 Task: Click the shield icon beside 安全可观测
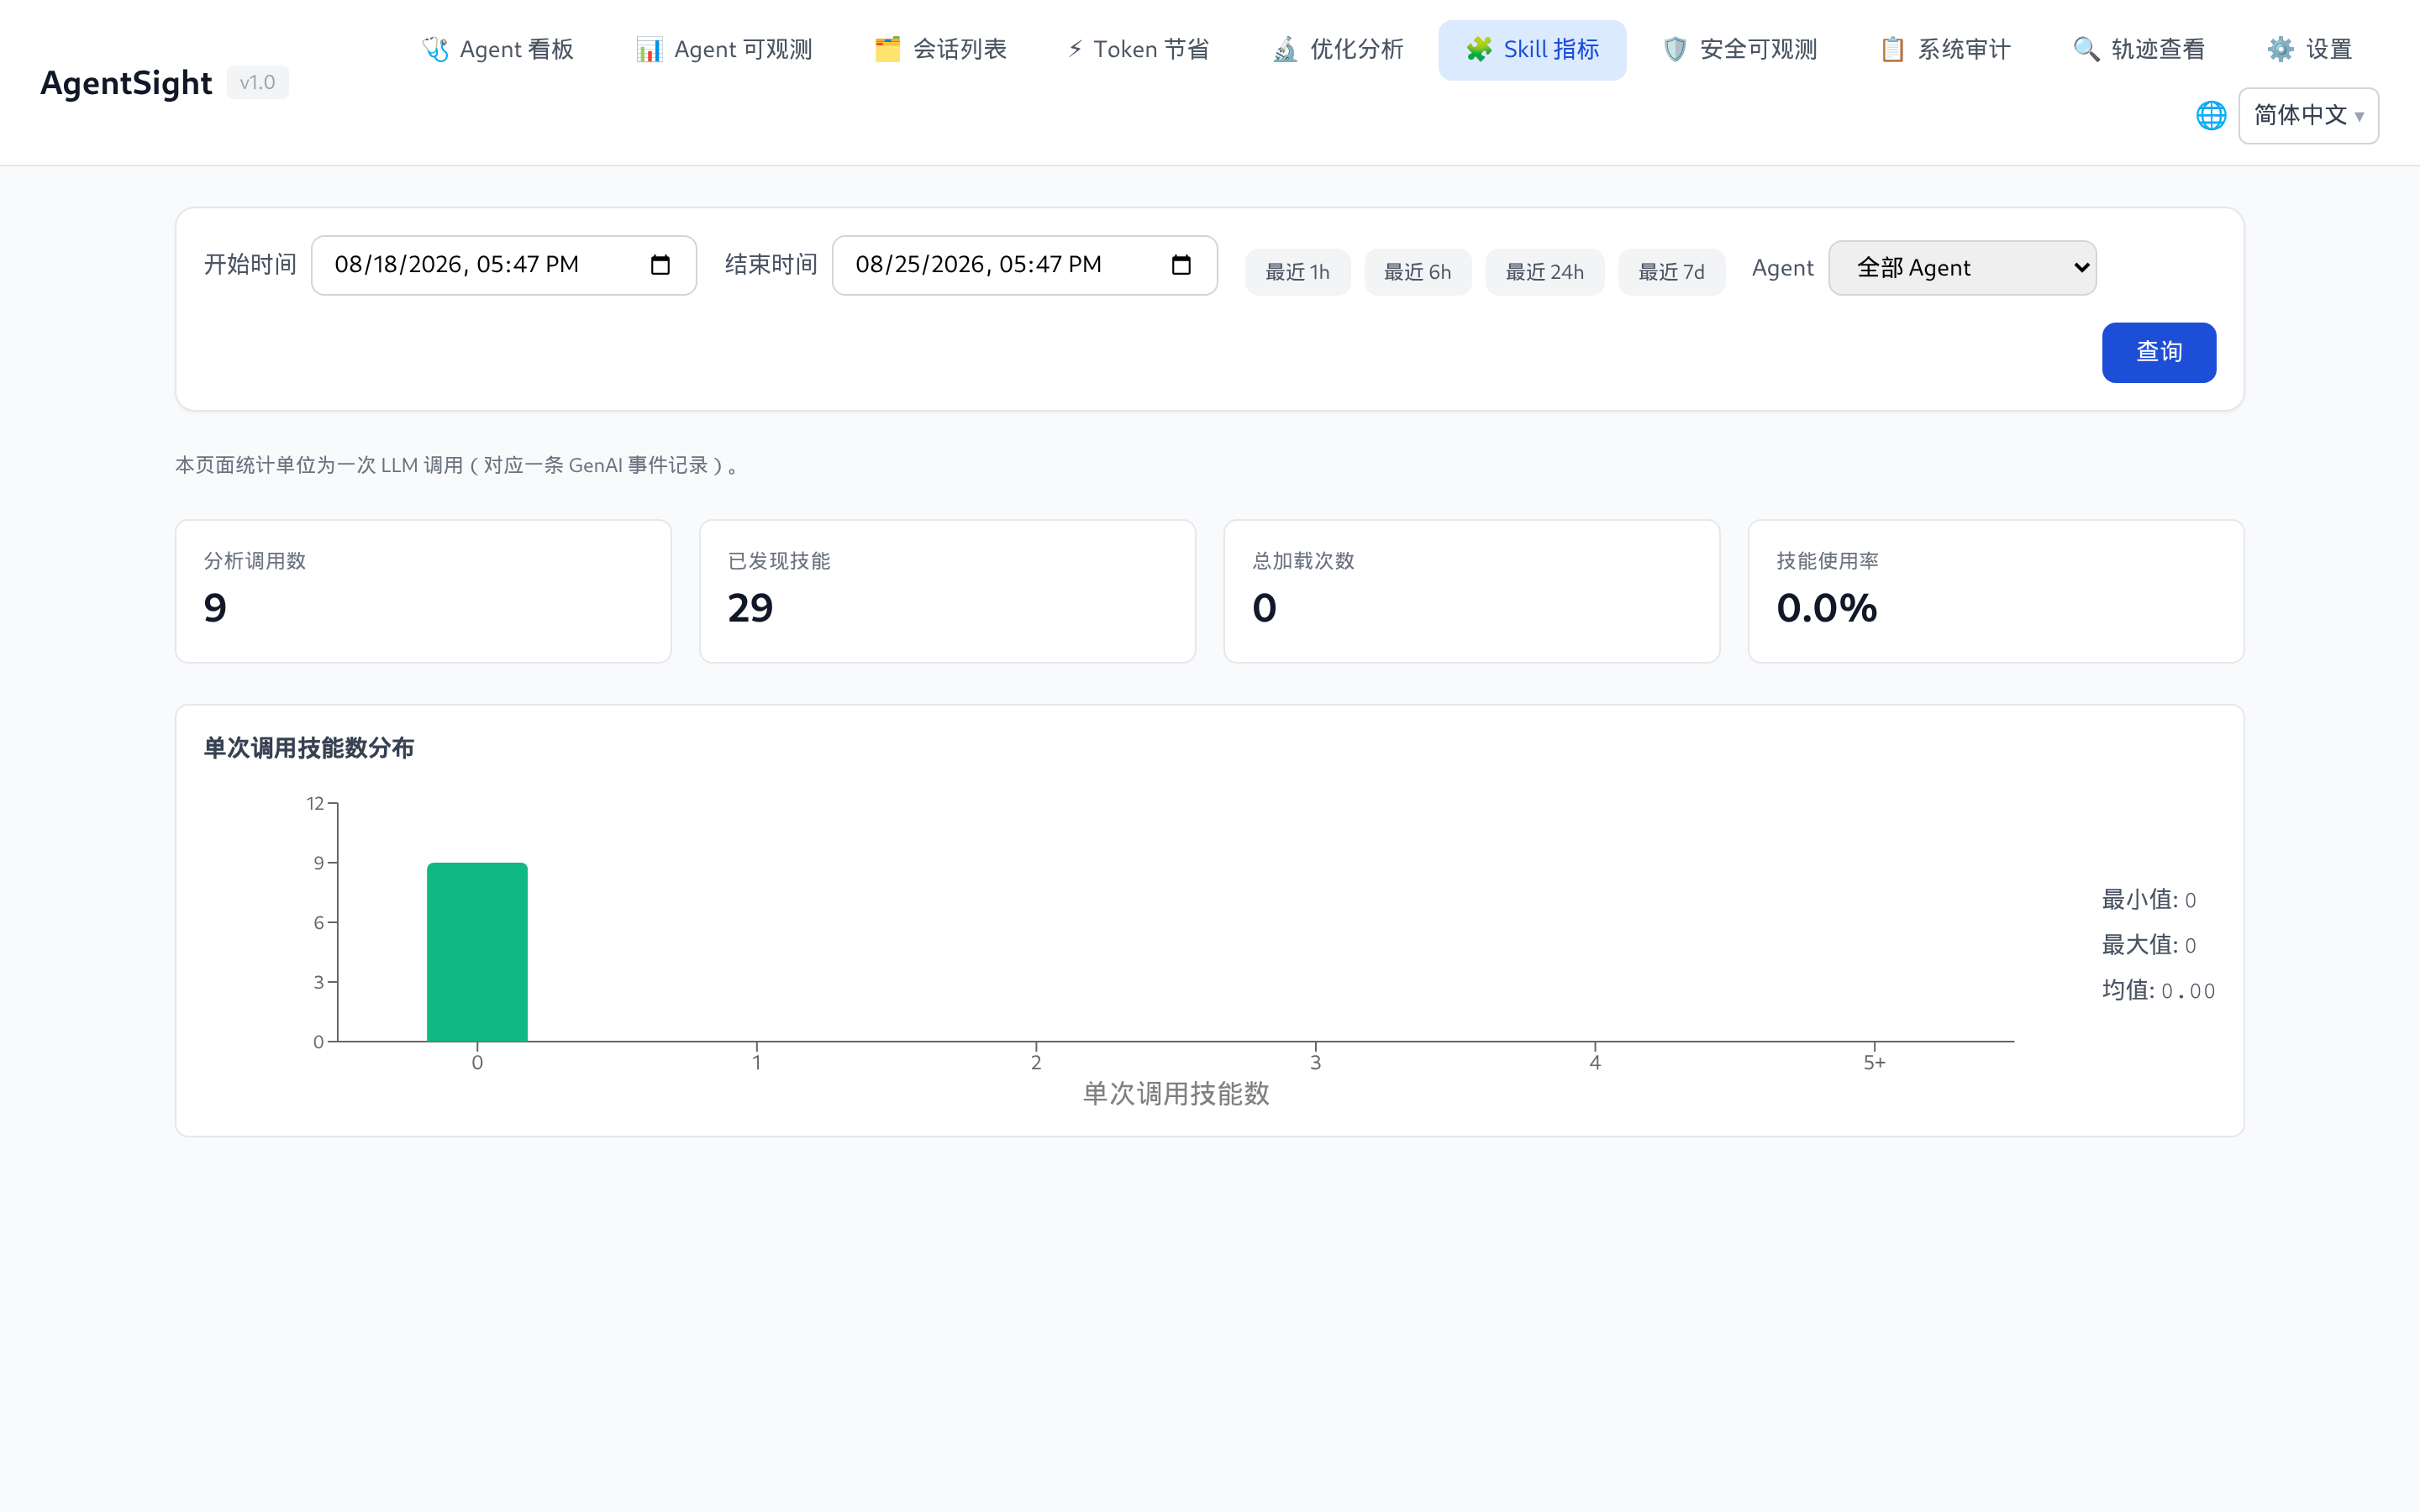(x=1675, y=49)
